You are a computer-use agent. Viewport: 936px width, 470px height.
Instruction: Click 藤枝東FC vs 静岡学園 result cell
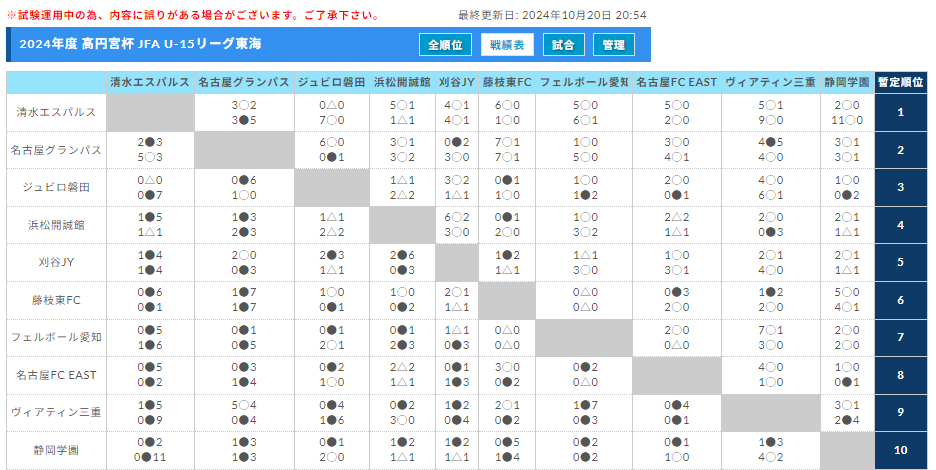847,300
